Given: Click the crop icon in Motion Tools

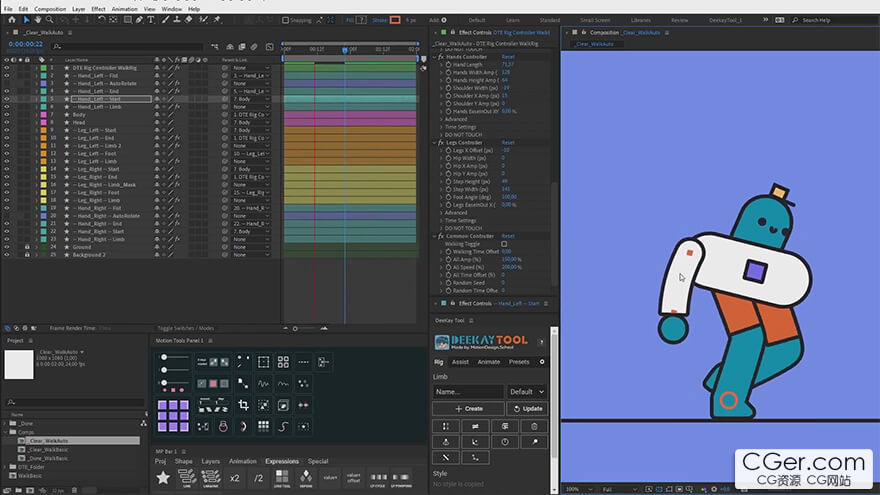Looking at the screenshot, I should (243, 405).
